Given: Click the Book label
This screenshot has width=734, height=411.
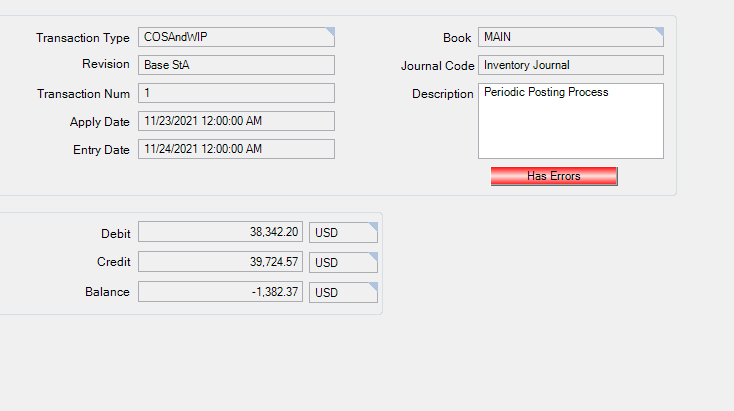Looking at the screenshot, I should tap(457, 38).
